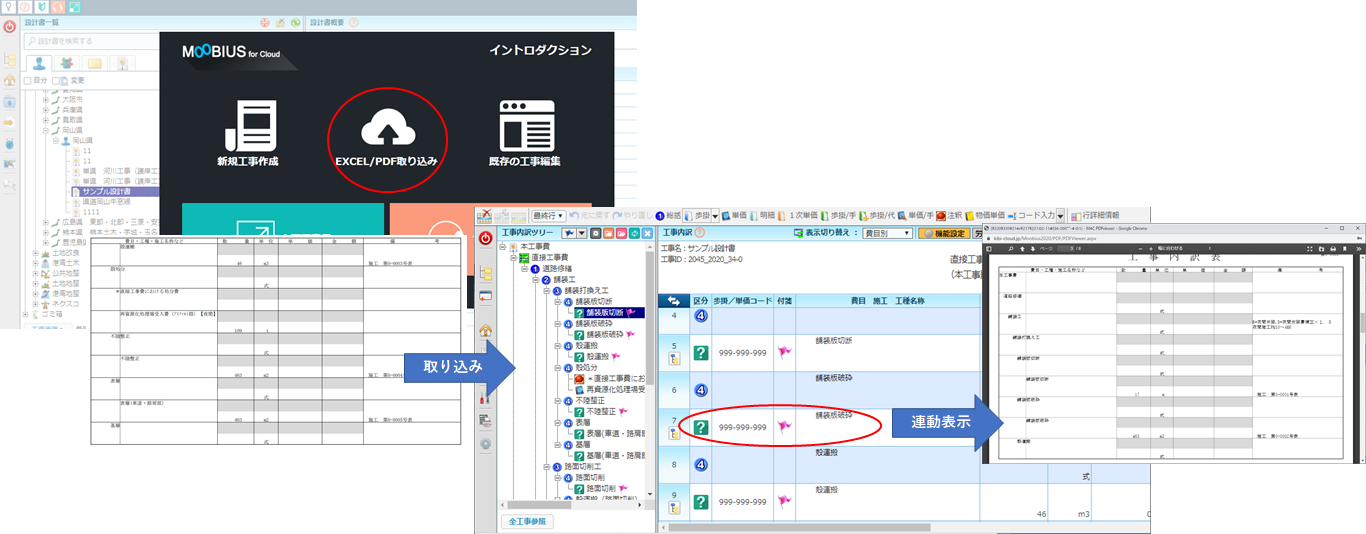Collapse the 路面切削工 tree node
The image size is (1366, 534).
click(x=547, y=467)
